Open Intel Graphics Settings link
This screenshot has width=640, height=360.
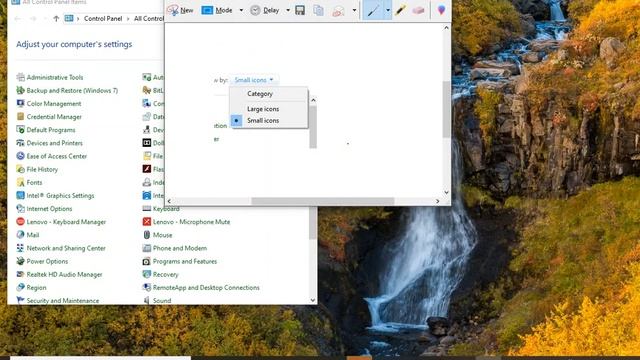coord(60,196)
